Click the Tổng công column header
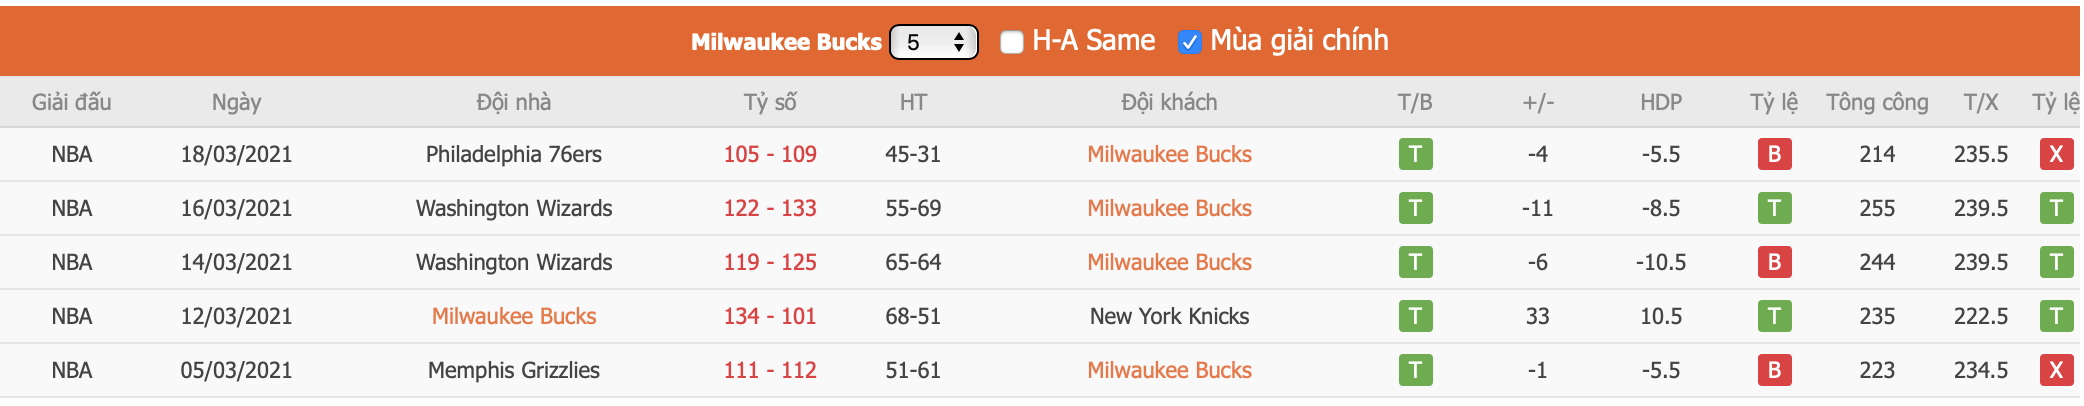 click(x=1877, y=102)
